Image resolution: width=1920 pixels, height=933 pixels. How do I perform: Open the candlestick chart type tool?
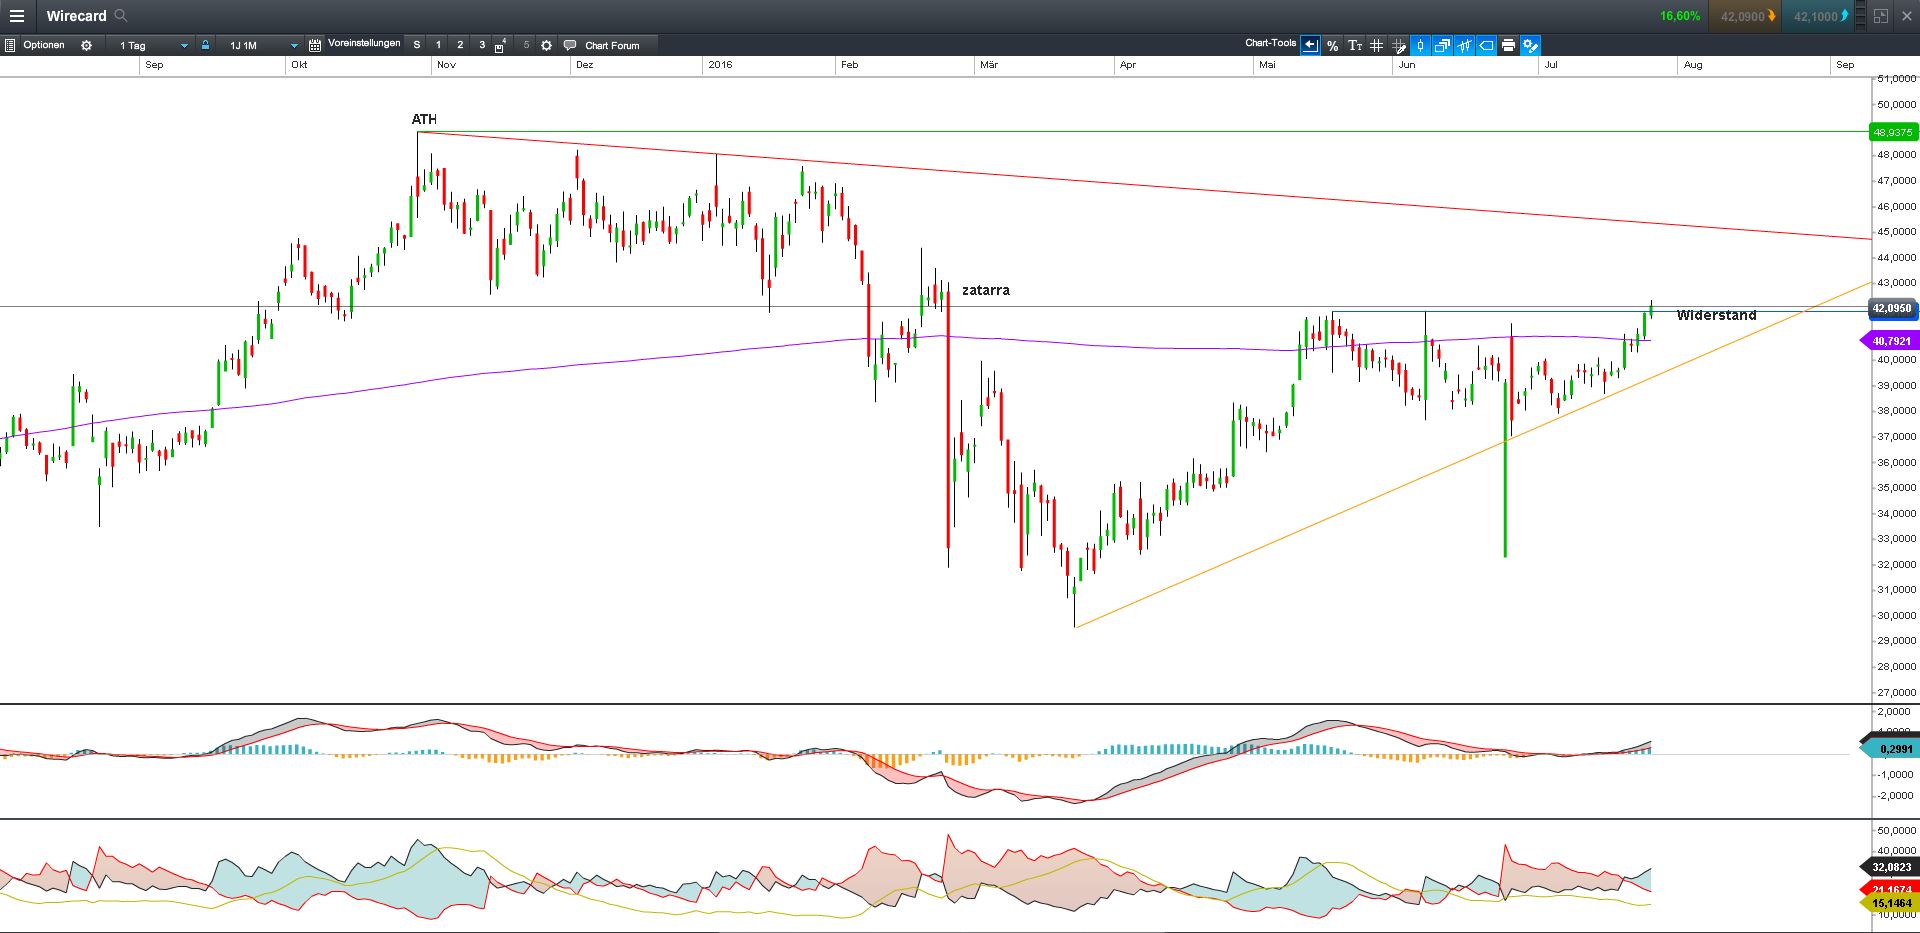tap(1421, 45)
